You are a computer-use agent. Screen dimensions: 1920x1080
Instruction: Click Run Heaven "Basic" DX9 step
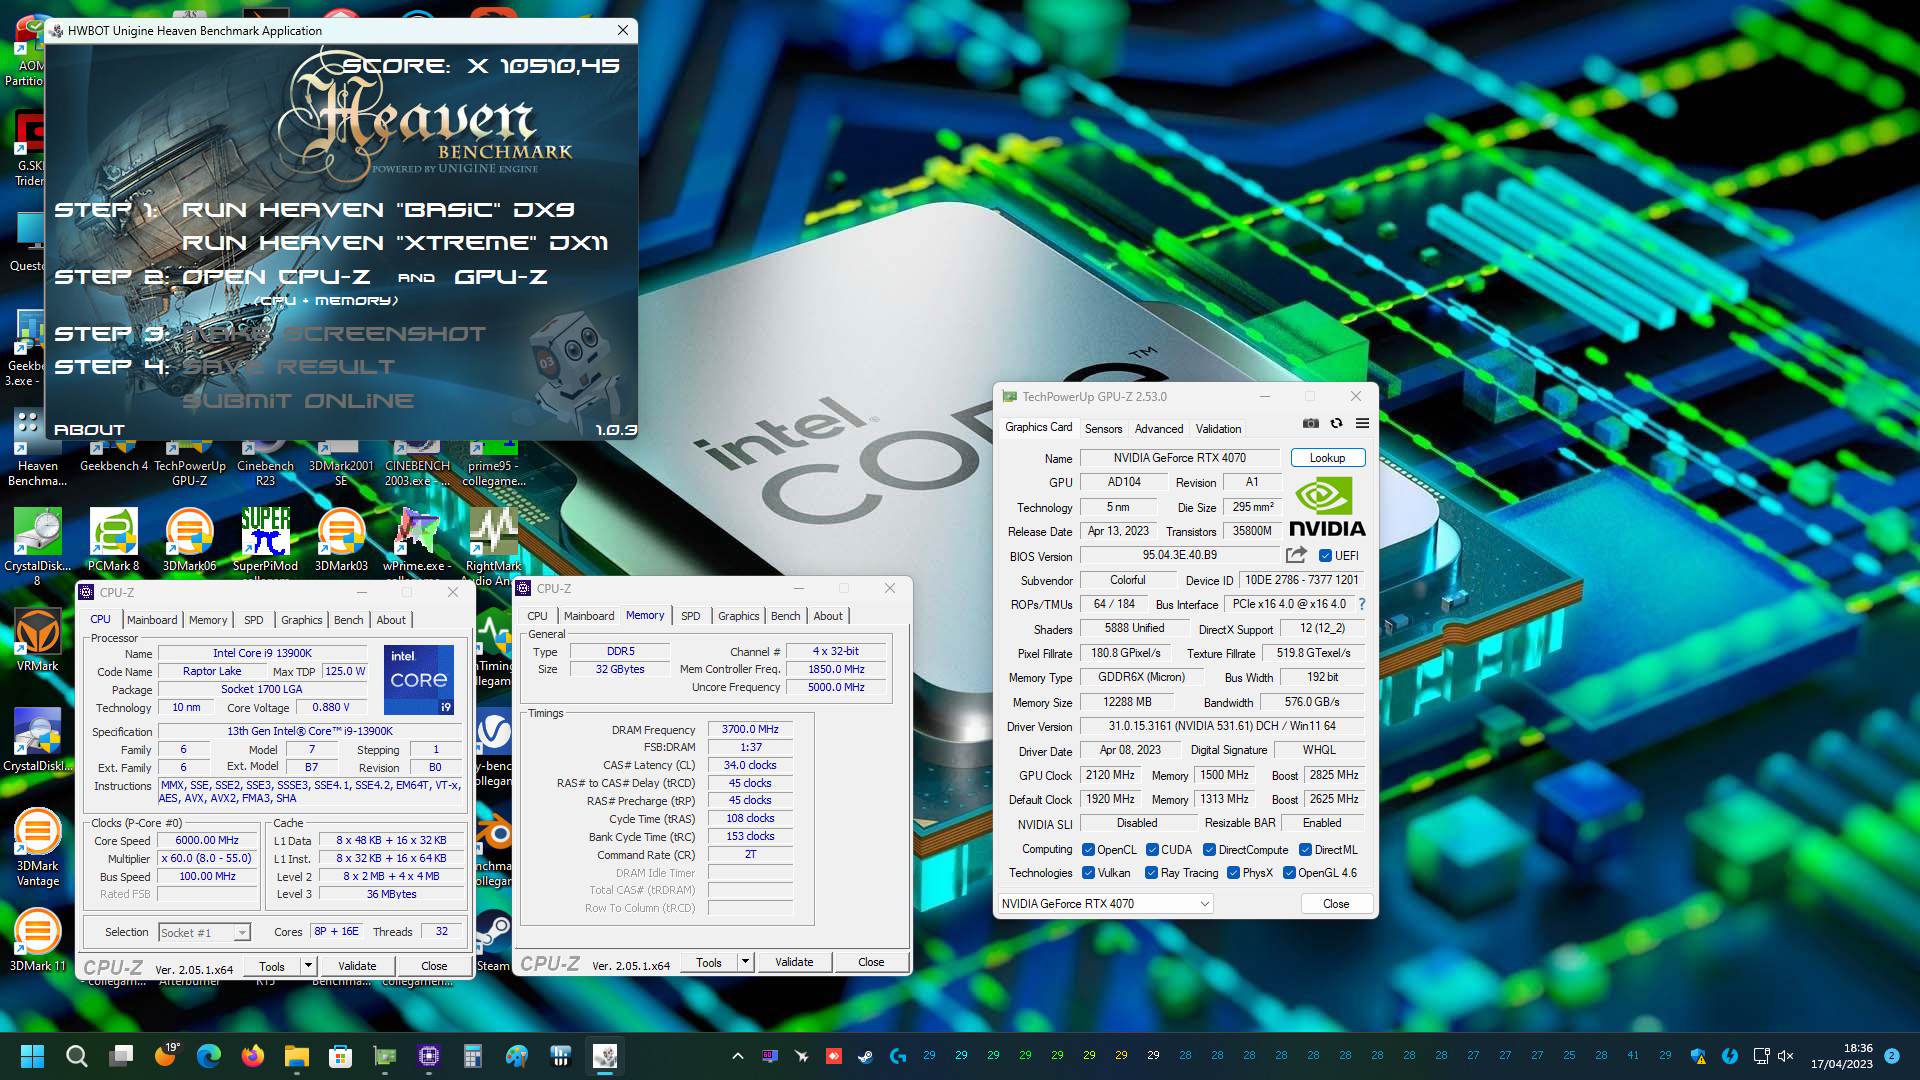pos(378,210)
